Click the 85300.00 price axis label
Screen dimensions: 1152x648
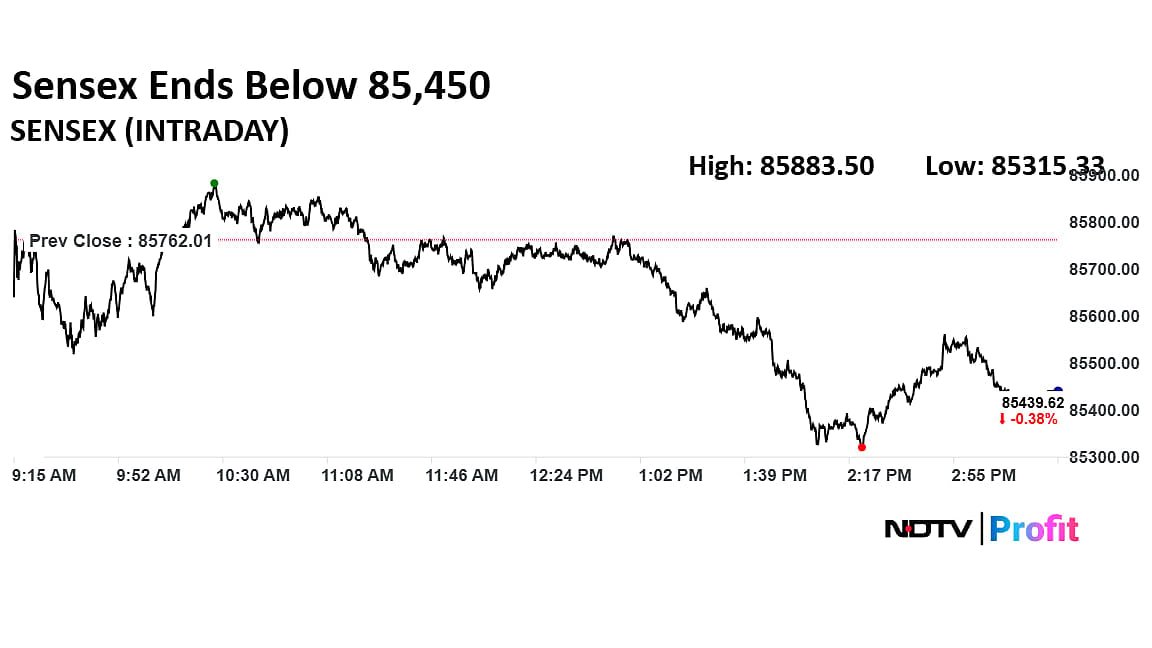pyautogui.click(x=1104, y=458)
